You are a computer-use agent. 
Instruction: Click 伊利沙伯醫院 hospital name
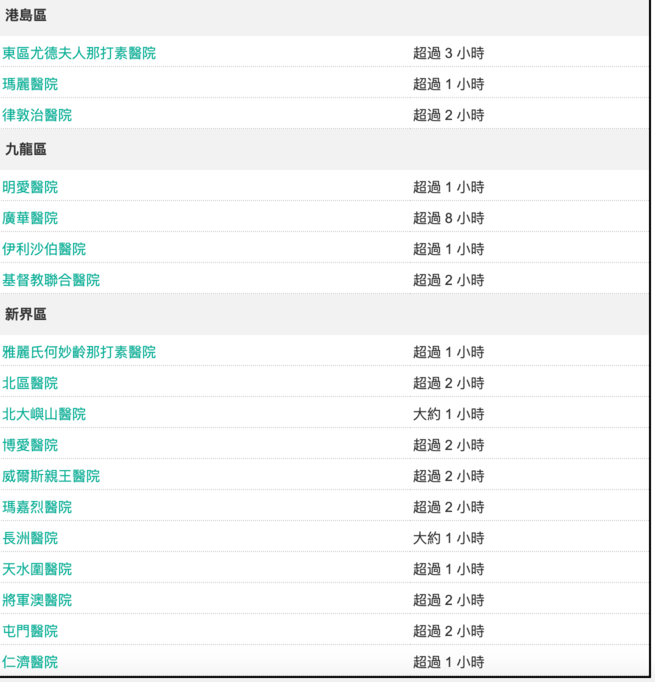click(x=44, y=249)
